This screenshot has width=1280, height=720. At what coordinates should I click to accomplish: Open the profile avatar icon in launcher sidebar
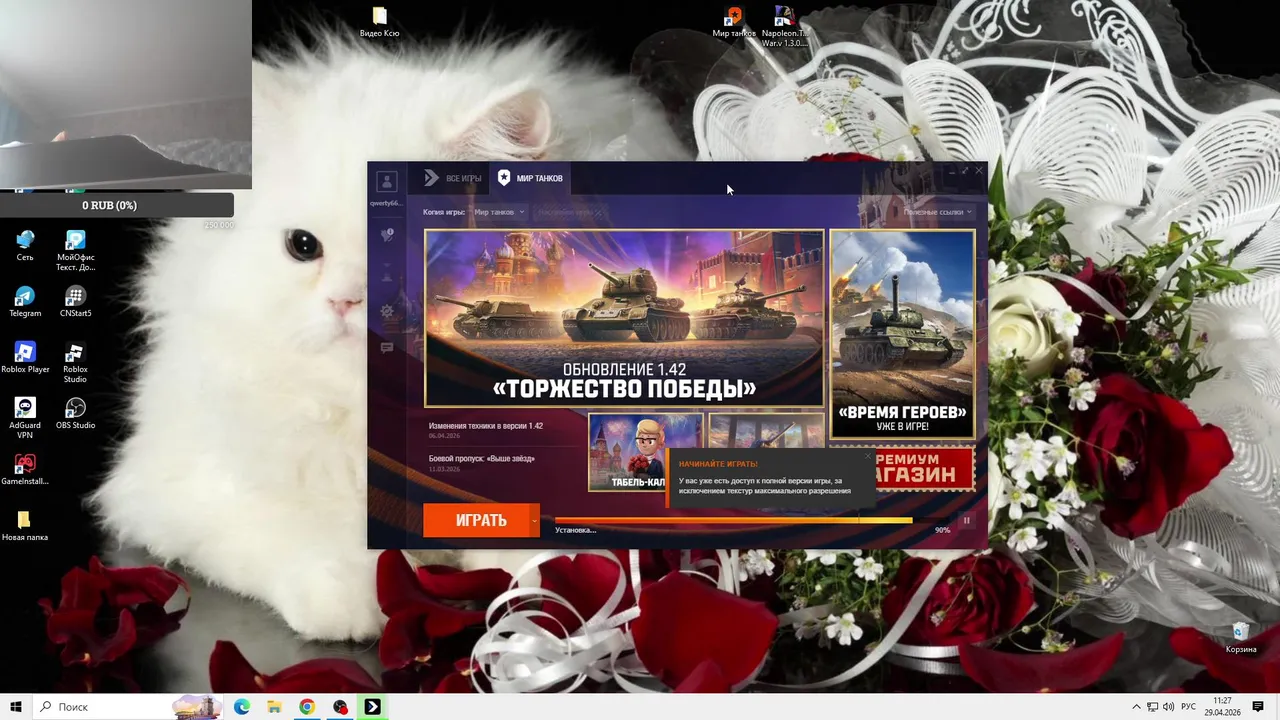point(387,181)
